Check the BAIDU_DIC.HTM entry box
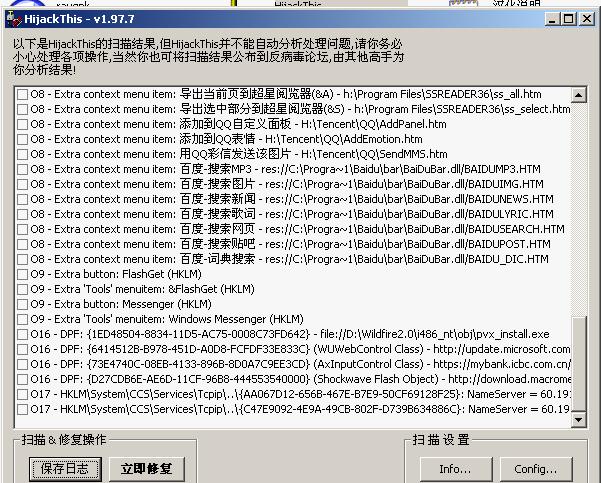The height and width of the screenshot is (483, 601). [x=22, y=260]
